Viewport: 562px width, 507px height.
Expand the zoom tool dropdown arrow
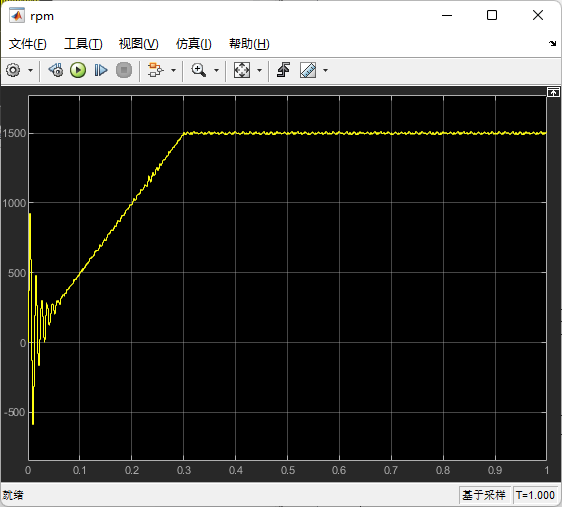pos(216,70)
